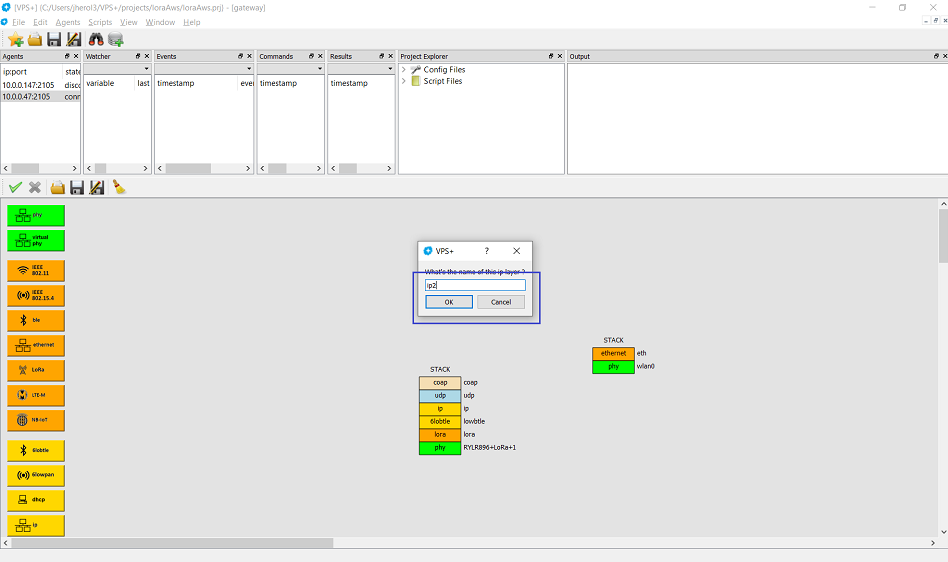Viewport: 948px width, 562px height.
Task: Open the Watcher panel dropdown
Action: point(145,70)
